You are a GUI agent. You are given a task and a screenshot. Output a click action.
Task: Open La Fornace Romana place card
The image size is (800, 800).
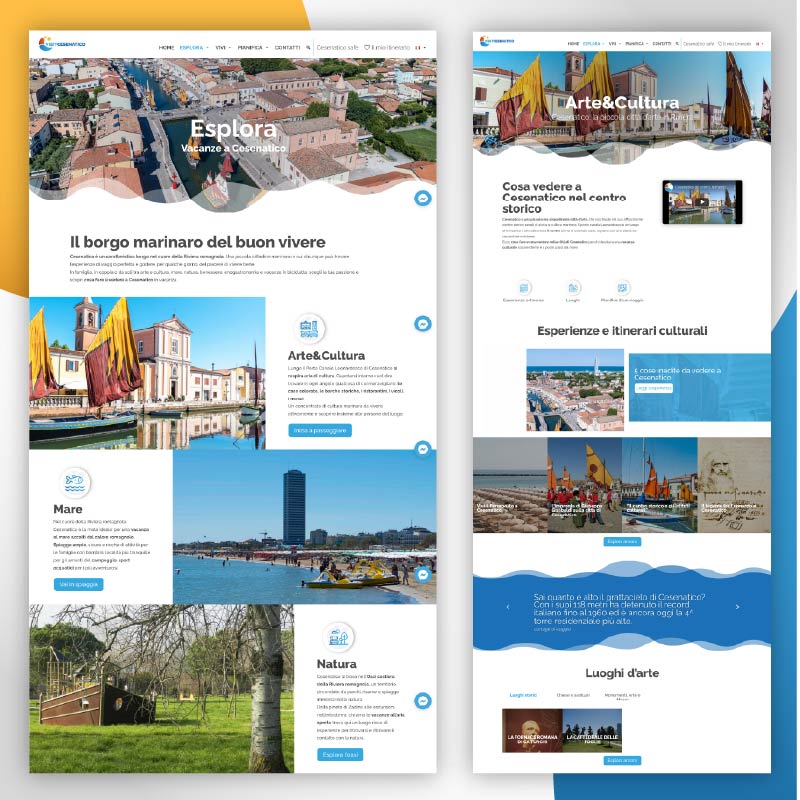[x=532, y=731]
